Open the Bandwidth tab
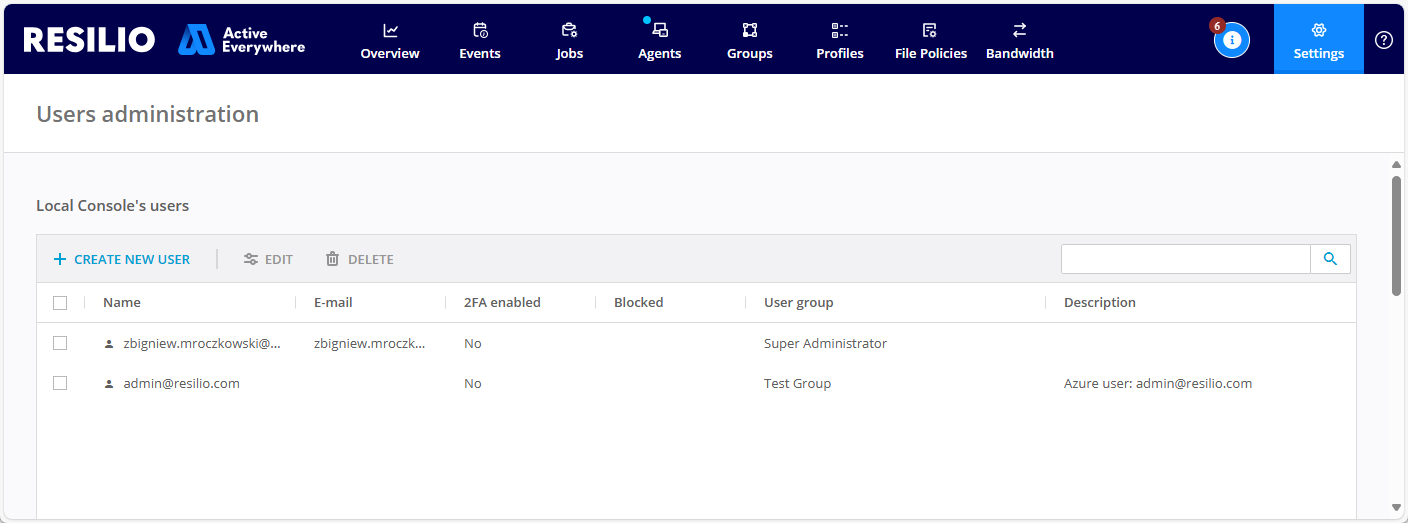 [1020, 41]
